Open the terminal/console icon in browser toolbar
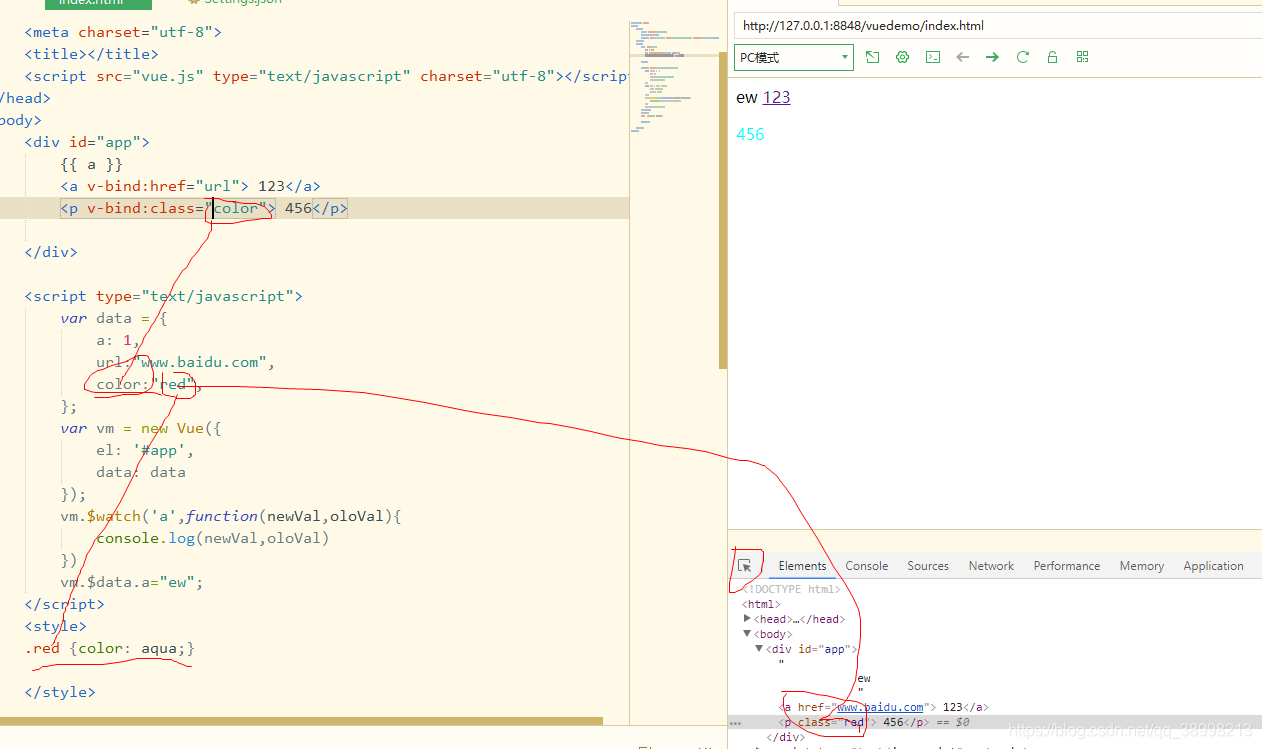The image size is (1262, 749). coord(932,57)
